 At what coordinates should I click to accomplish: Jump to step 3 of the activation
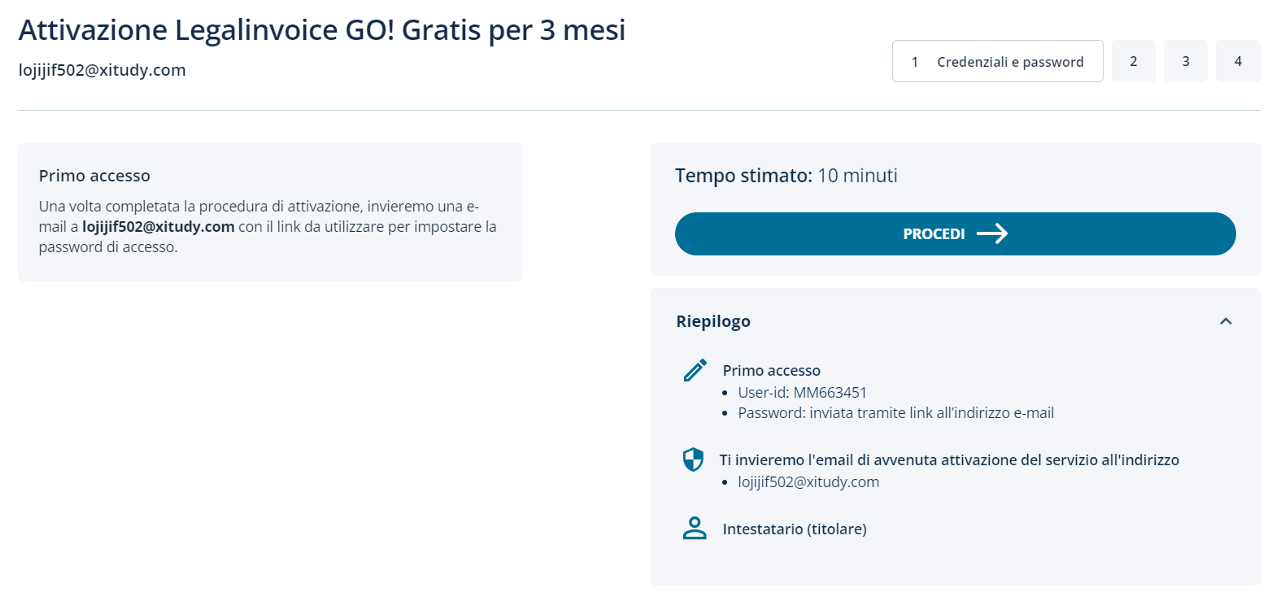[x=1185, y=61]
